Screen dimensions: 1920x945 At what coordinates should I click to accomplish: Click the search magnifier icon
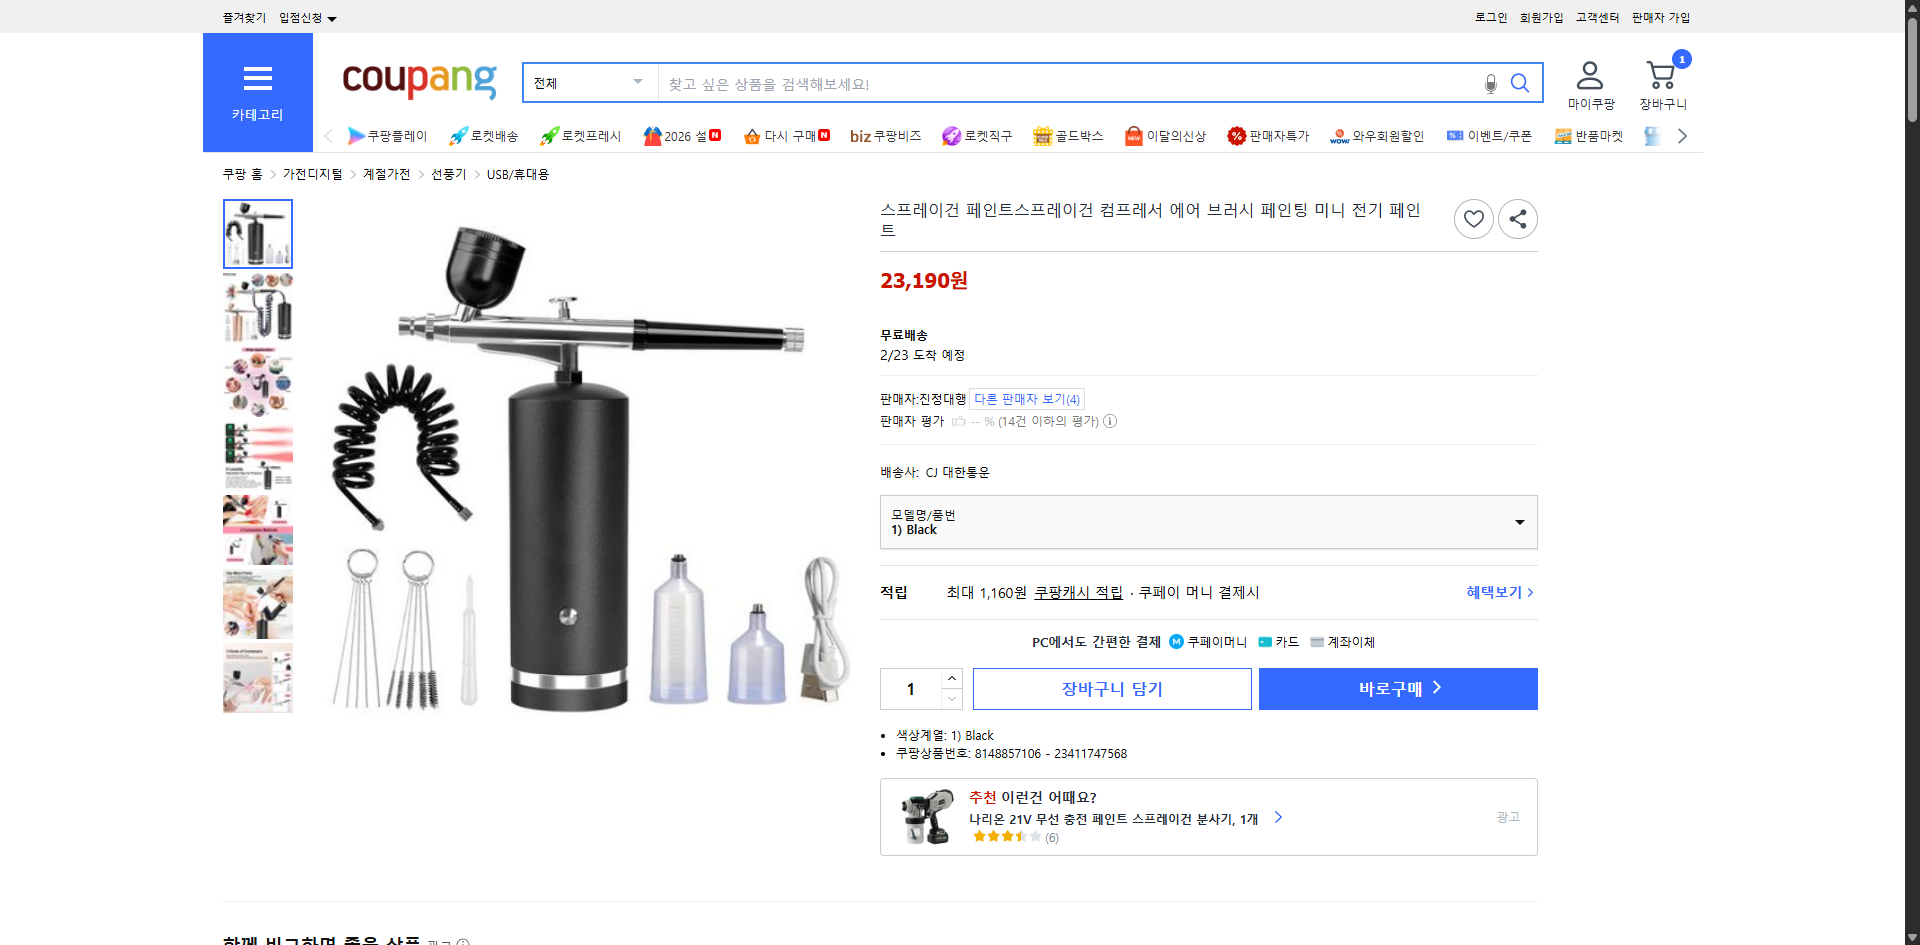point(1520,83)
